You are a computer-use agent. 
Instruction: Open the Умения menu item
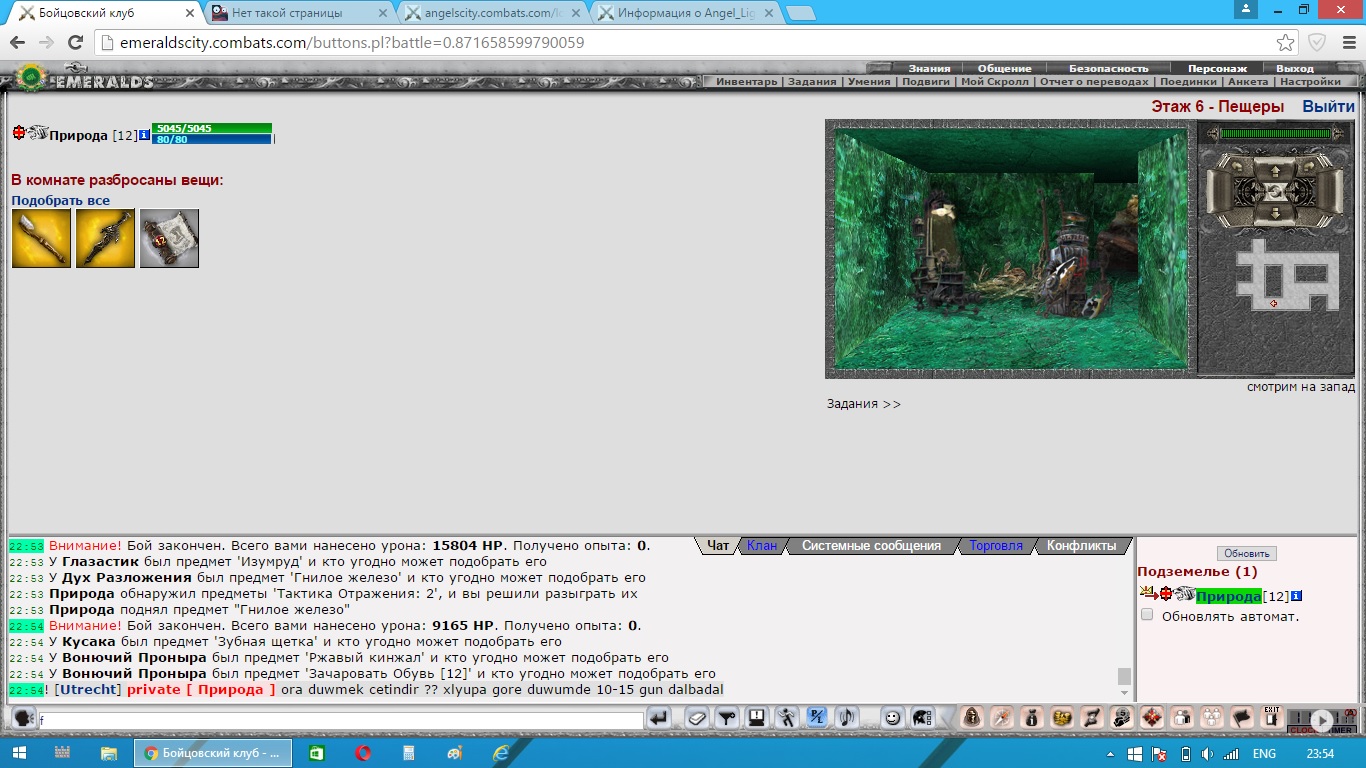[x=869, y=82]
